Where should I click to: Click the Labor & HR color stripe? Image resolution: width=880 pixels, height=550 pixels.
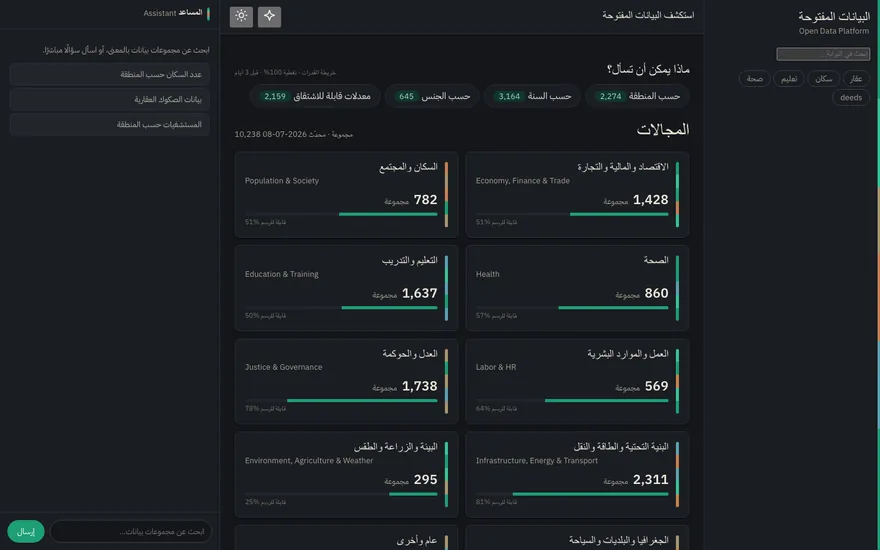pos(677,381)
